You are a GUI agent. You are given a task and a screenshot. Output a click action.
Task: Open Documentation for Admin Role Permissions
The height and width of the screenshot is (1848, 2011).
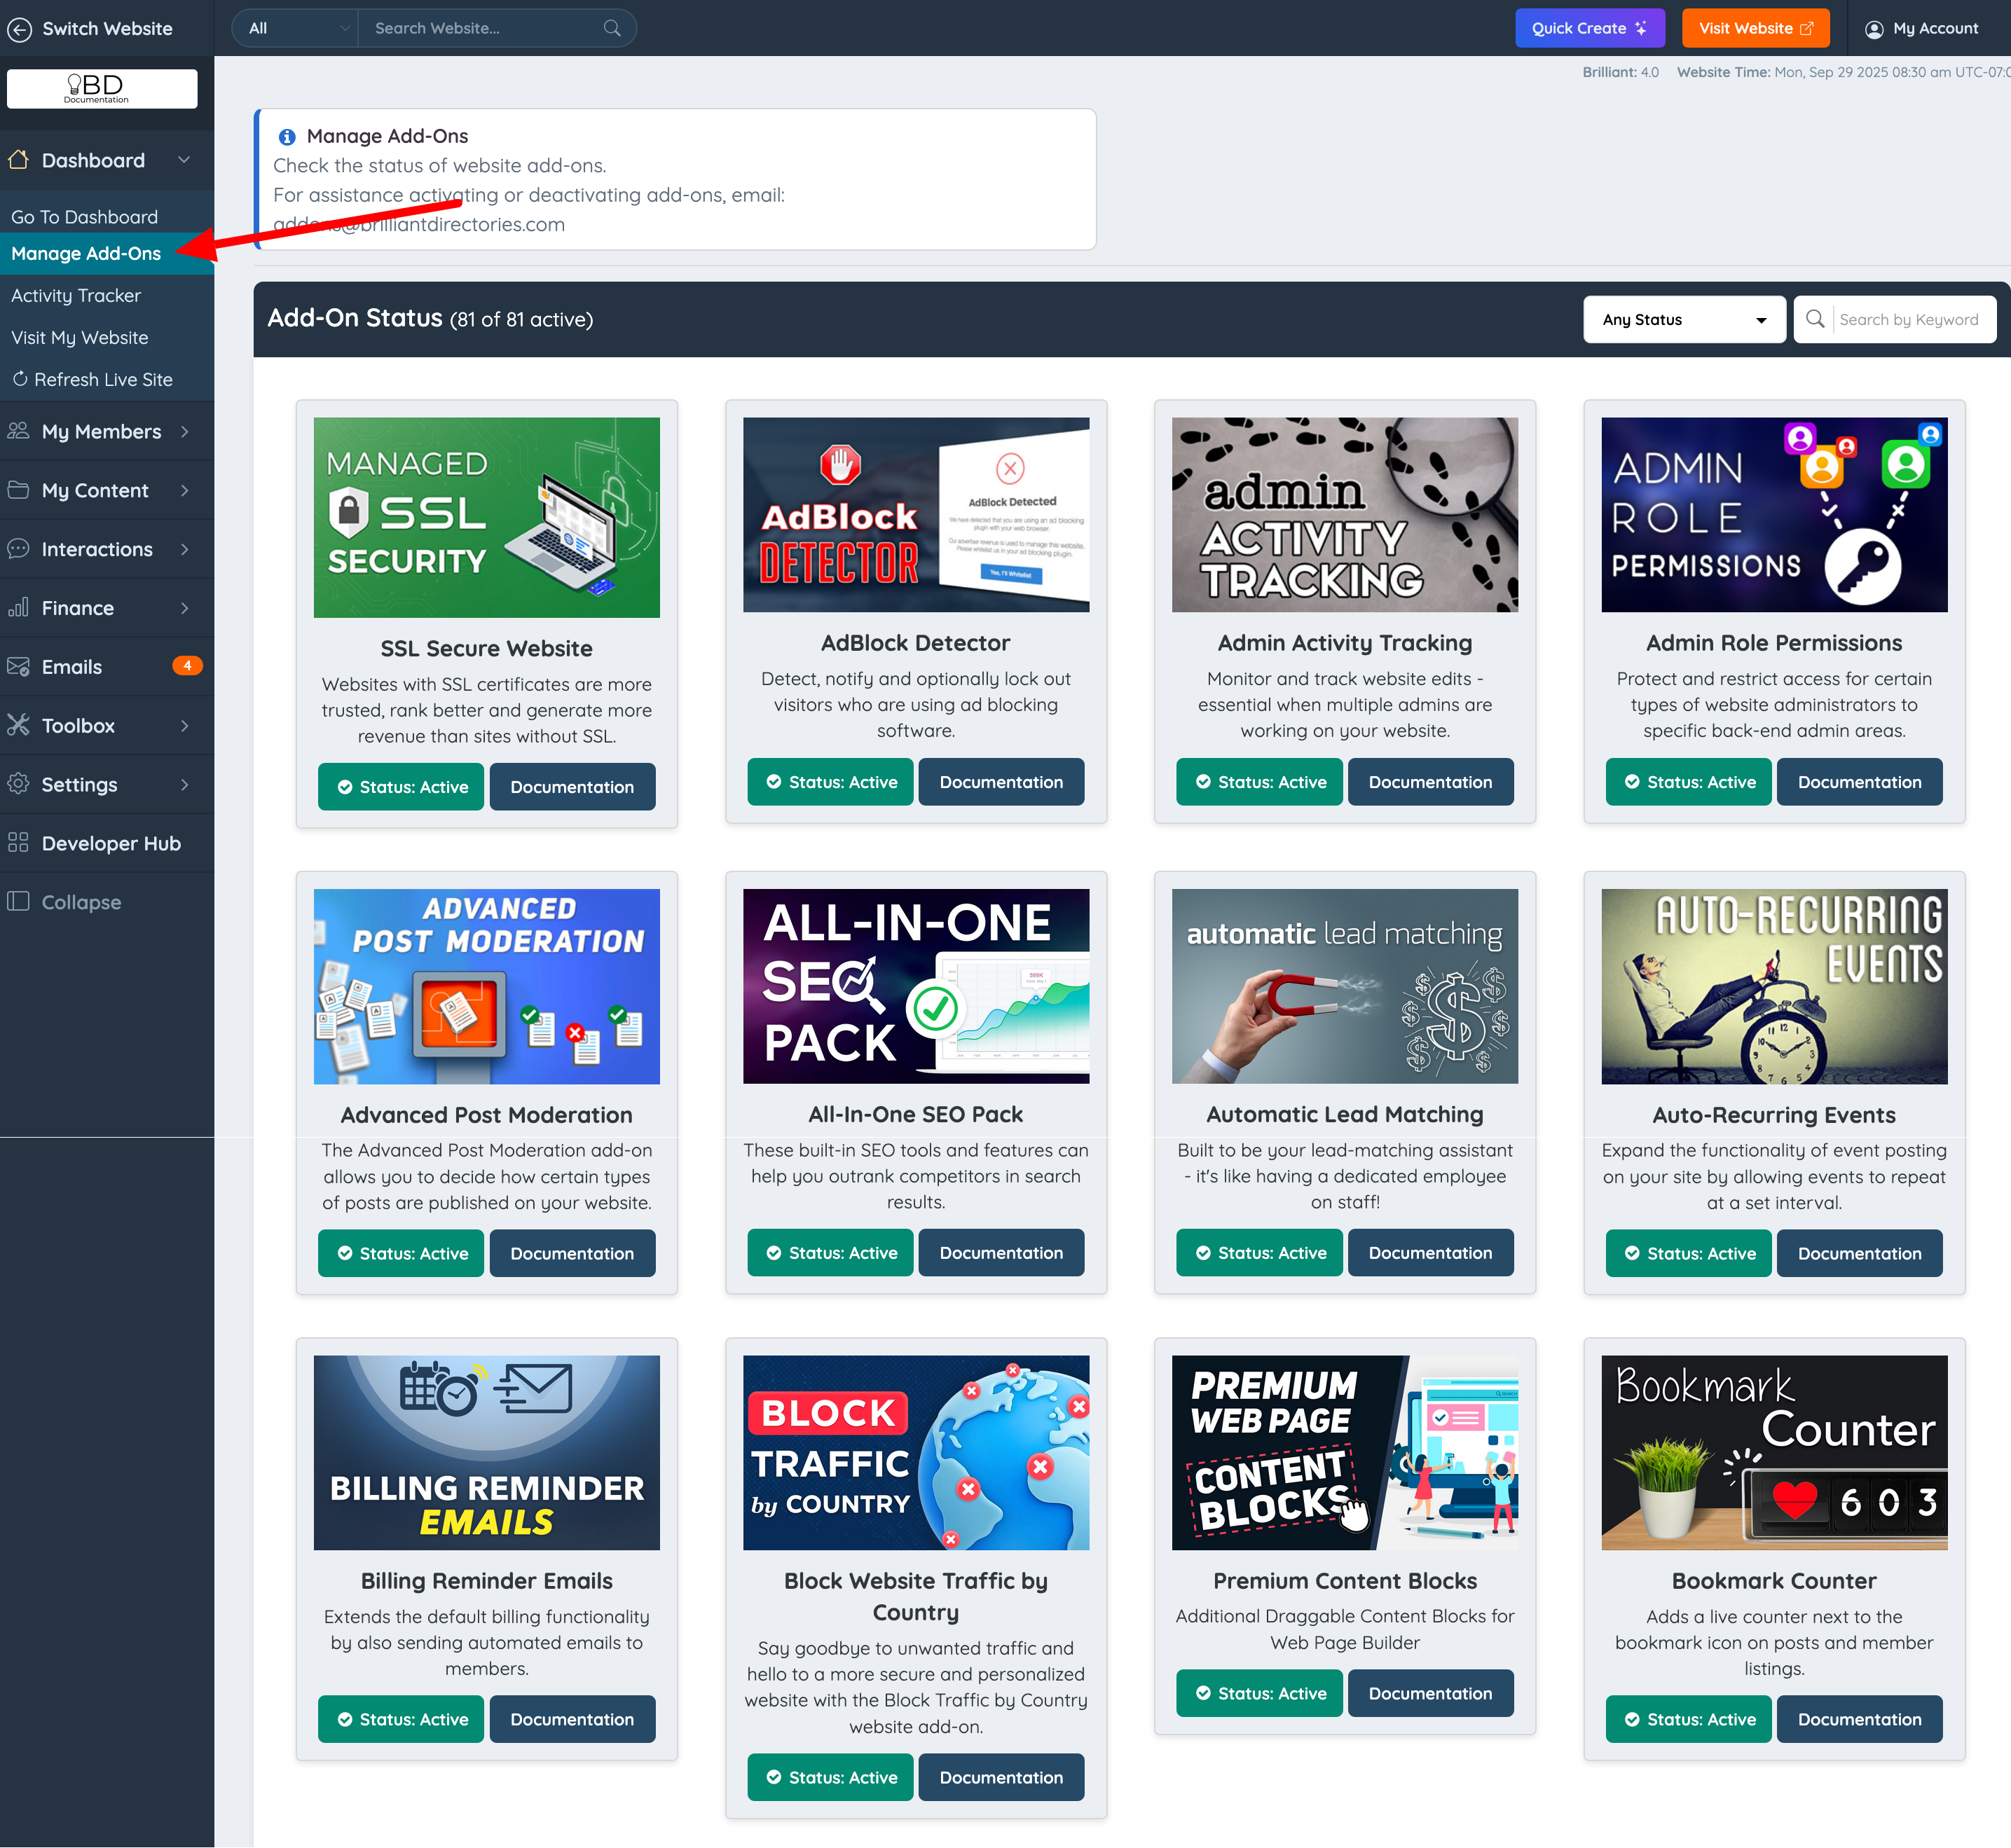1859,782
